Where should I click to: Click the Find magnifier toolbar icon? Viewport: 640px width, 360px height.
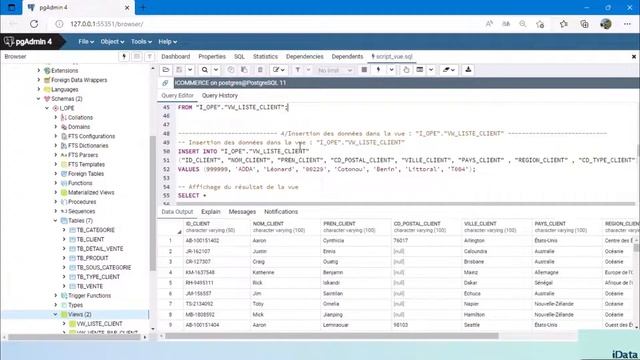coord(205,70)
